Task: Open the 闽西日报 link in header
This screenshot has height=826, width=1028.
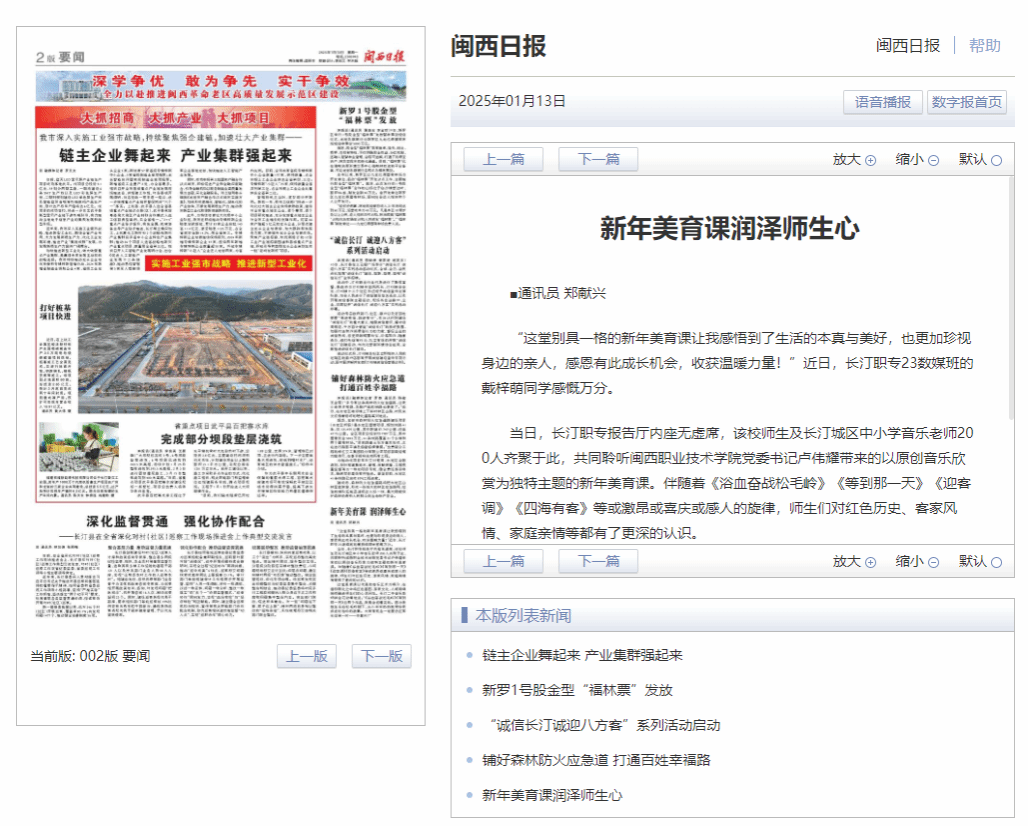Action: click(908, 45)
